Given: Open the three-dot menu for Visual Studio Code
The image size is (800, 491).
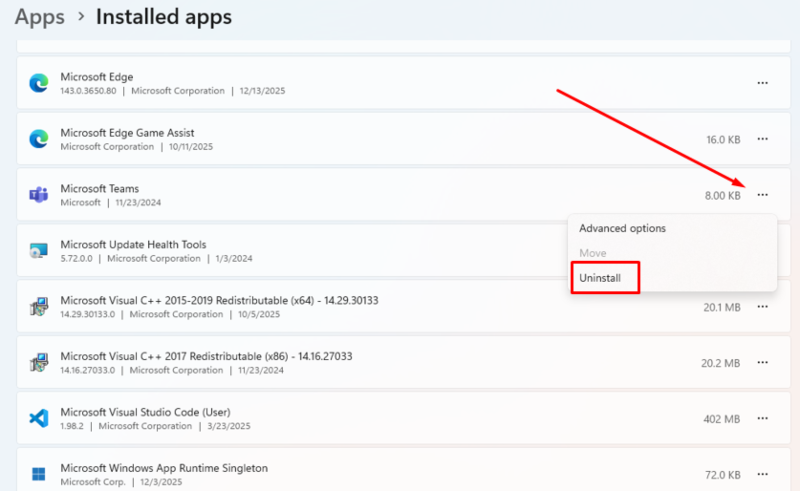Looking at the screenshot, I should (763, 418).
